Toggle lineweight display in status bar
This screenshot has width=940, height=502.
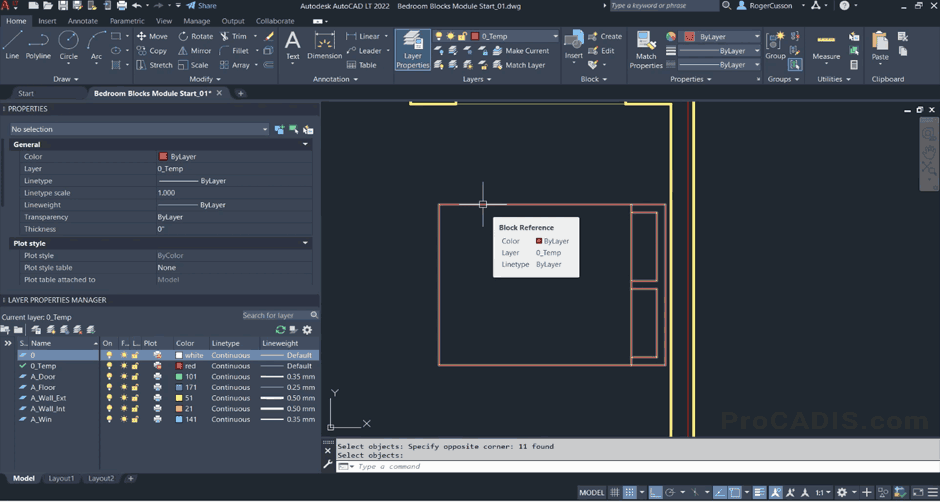pos(760,492)
